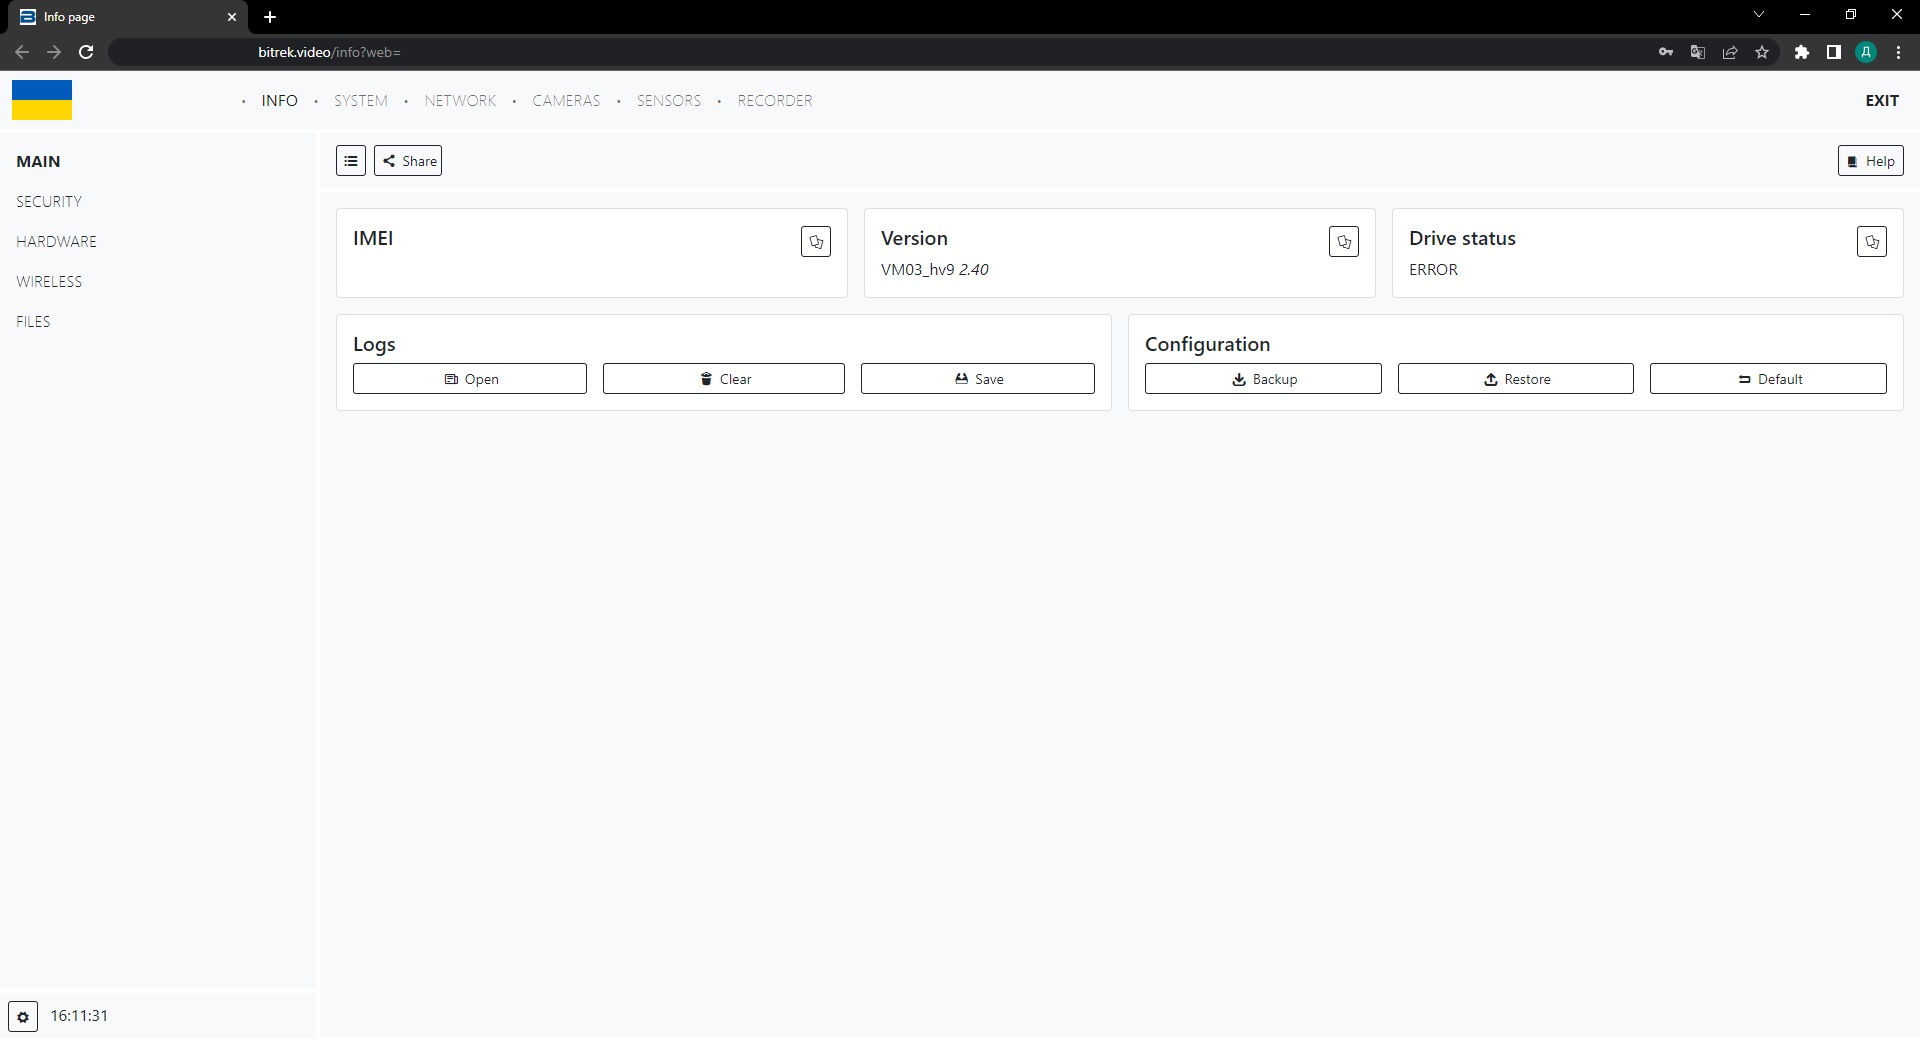
Task: Open the browser tab search dropdown
Action: pyautogui.click(x=1759, y=15)
